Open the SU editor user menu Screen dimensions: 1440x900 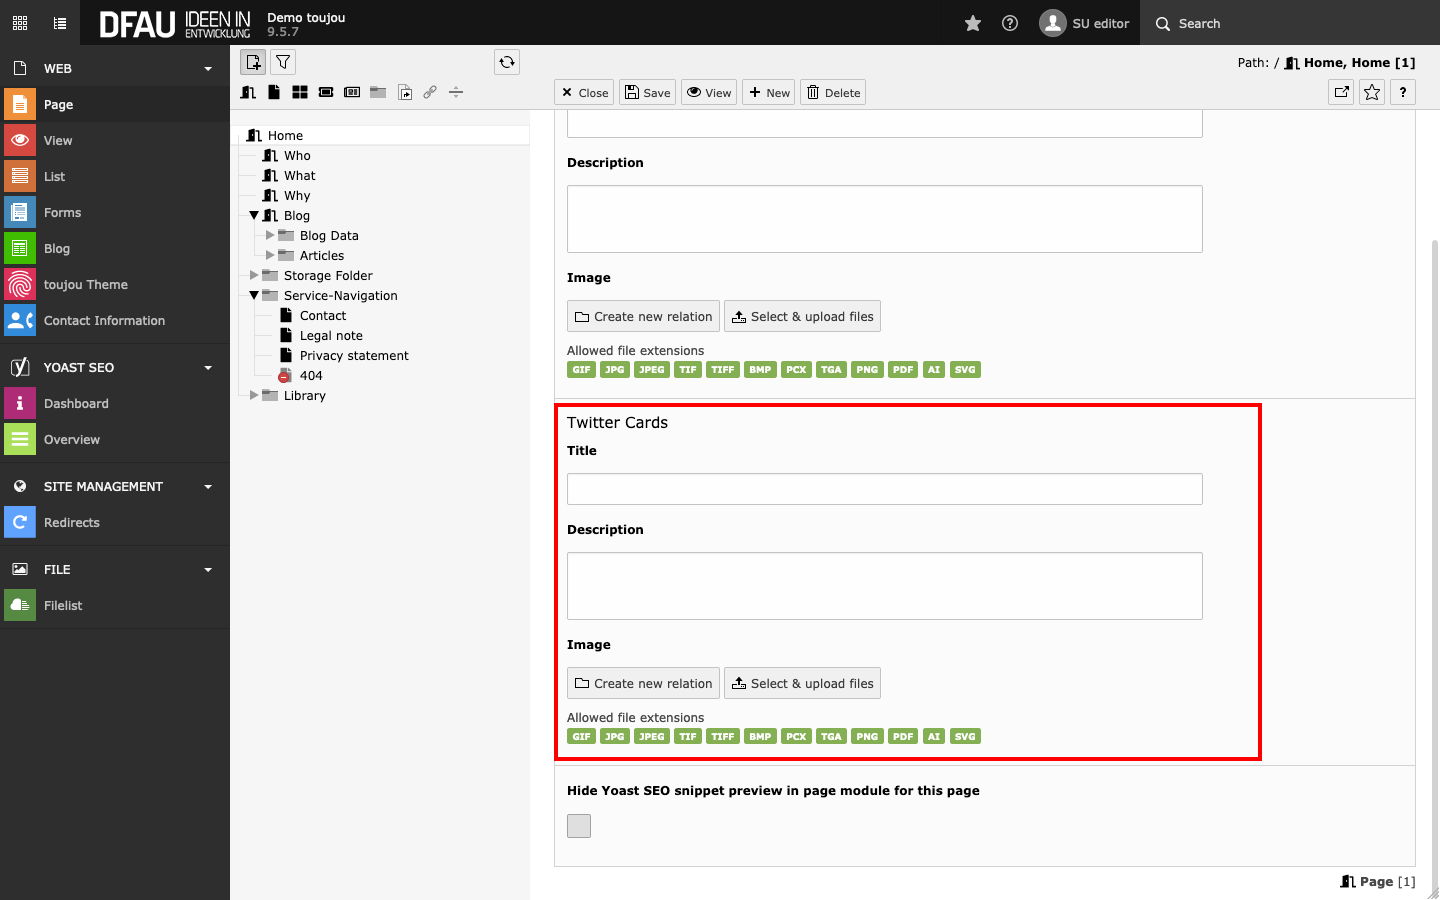coord(1085,23)
